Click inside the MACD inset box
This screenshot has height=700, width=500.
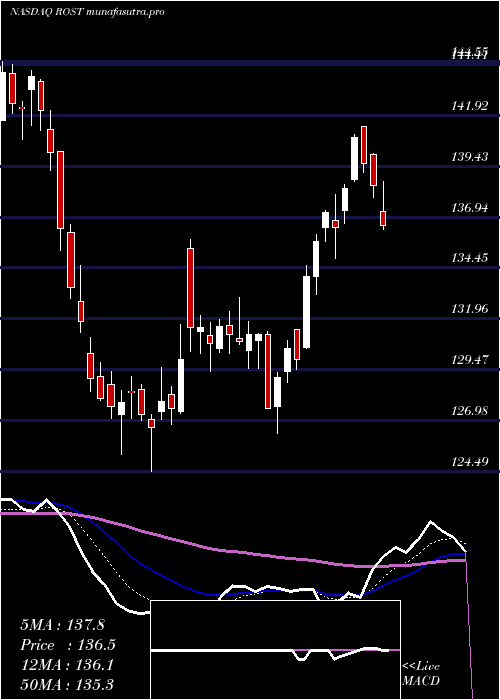(275, 650)
